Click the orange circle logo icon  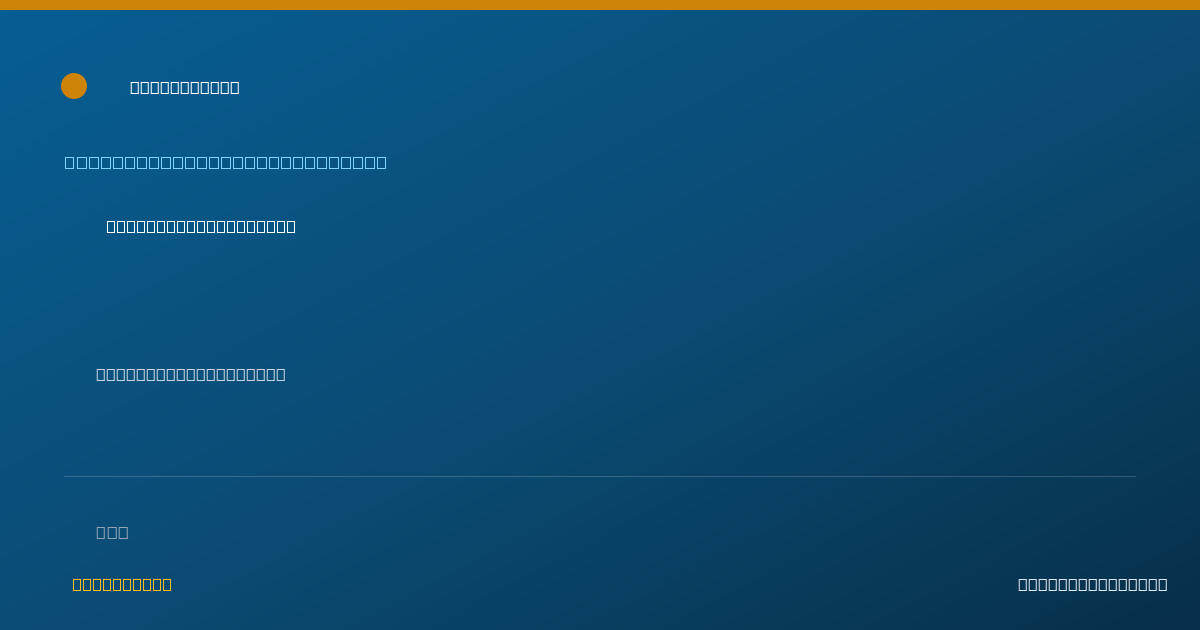[x=74, y=86]
